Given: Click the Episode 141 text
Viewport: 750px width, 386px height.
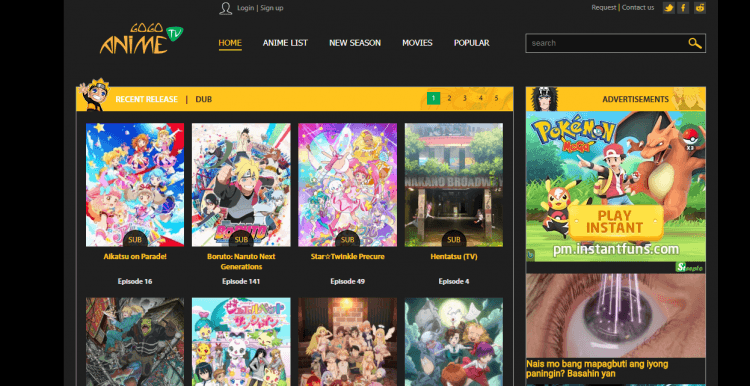Looking at the screenshot, I should 241,282.
